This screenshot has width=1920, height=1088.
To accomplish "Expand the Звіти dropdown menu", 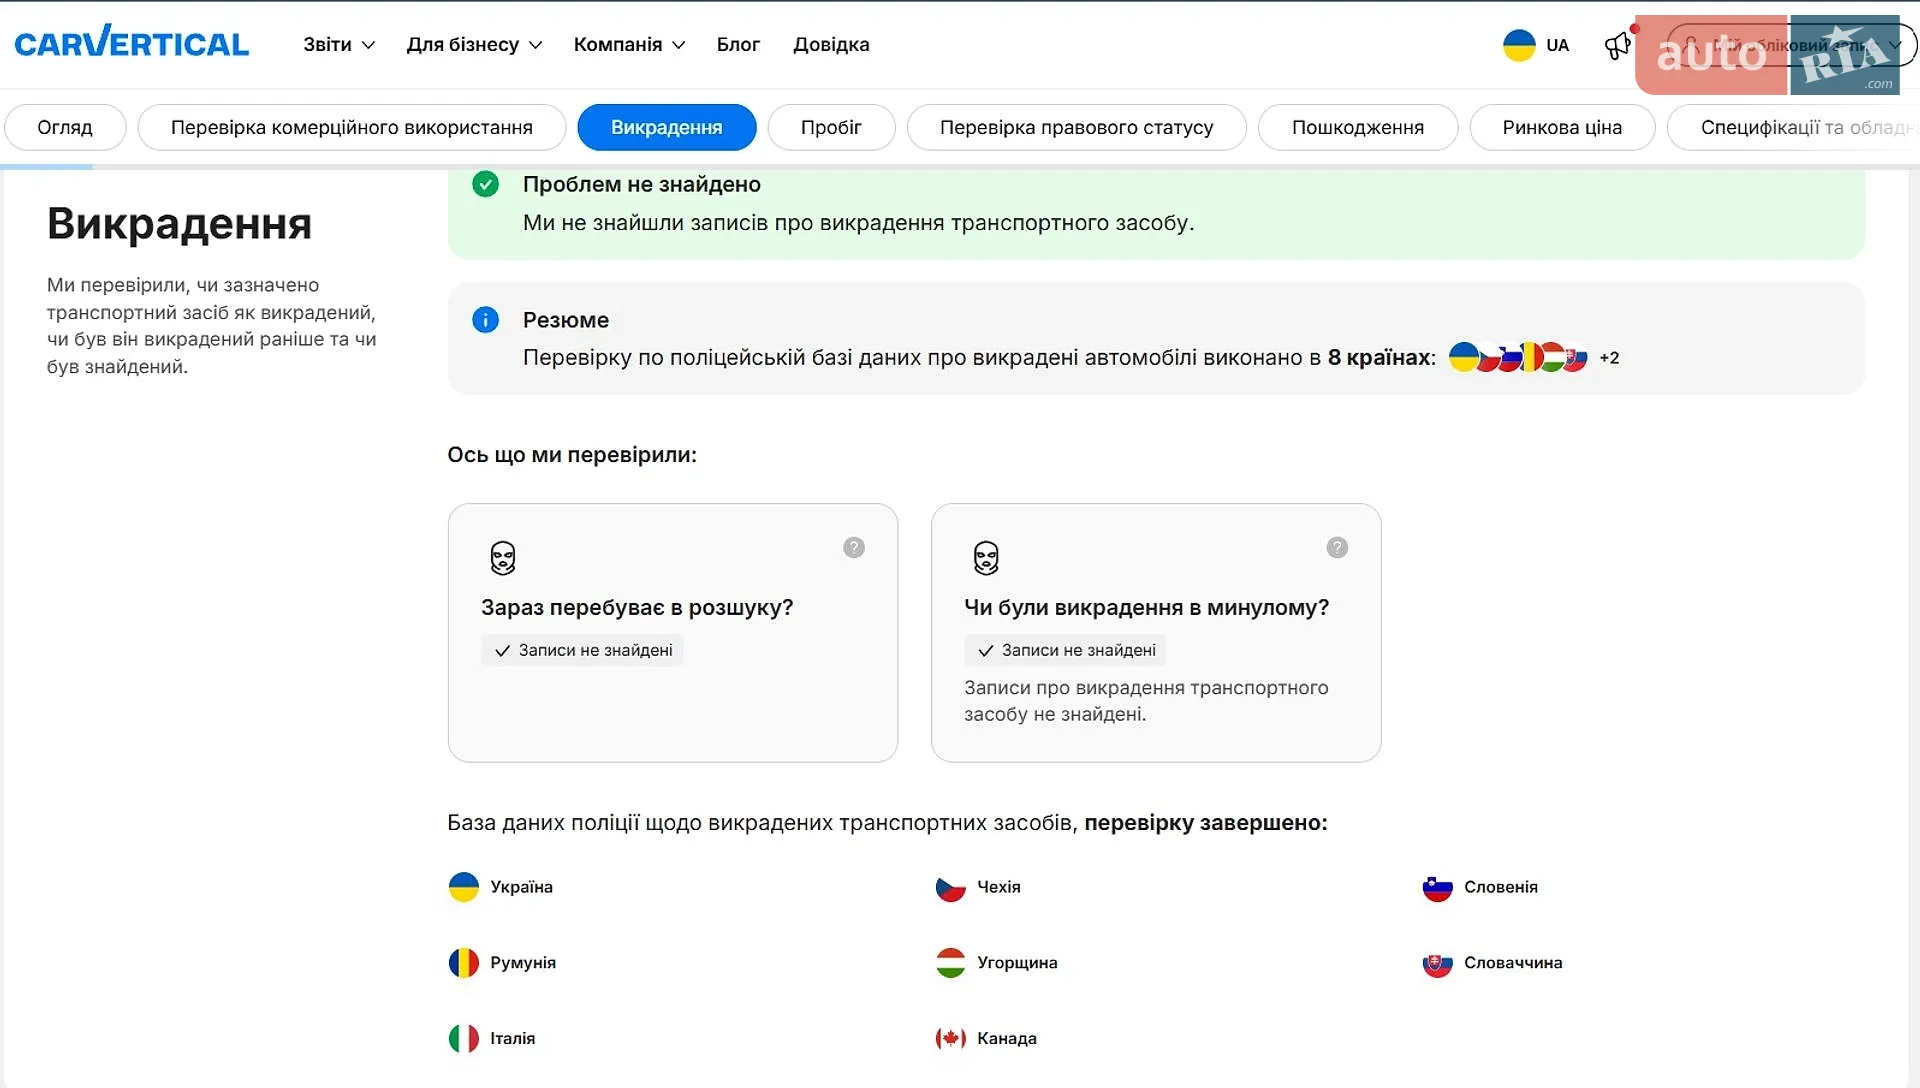I will click(x=339, y=44).
